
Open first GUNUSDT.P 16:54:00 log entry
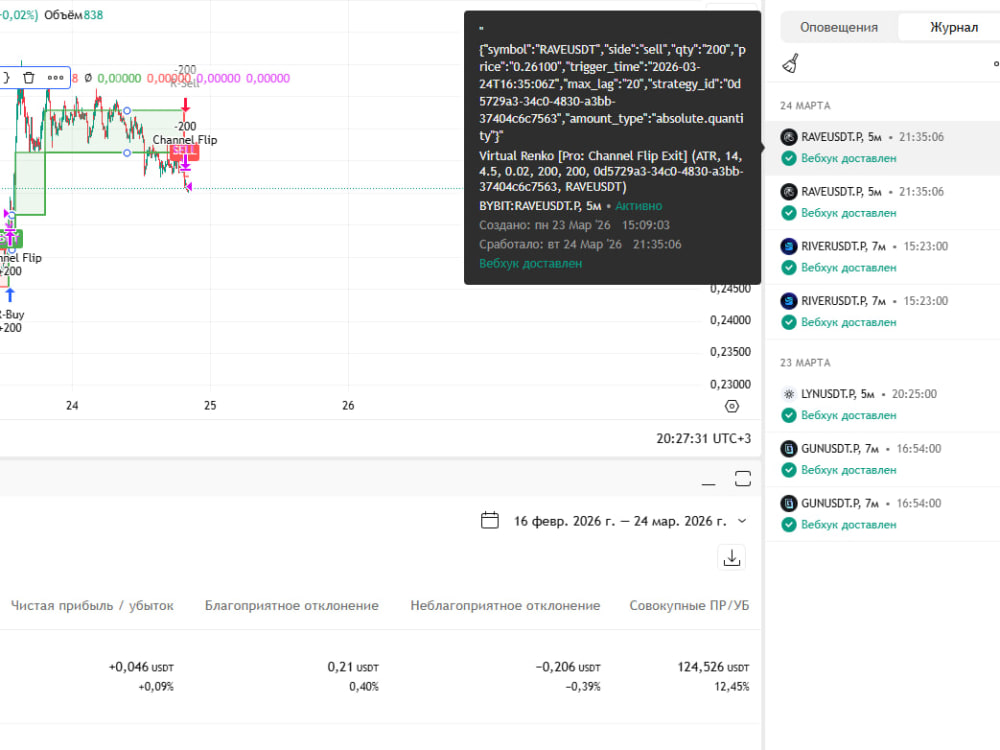883,459
